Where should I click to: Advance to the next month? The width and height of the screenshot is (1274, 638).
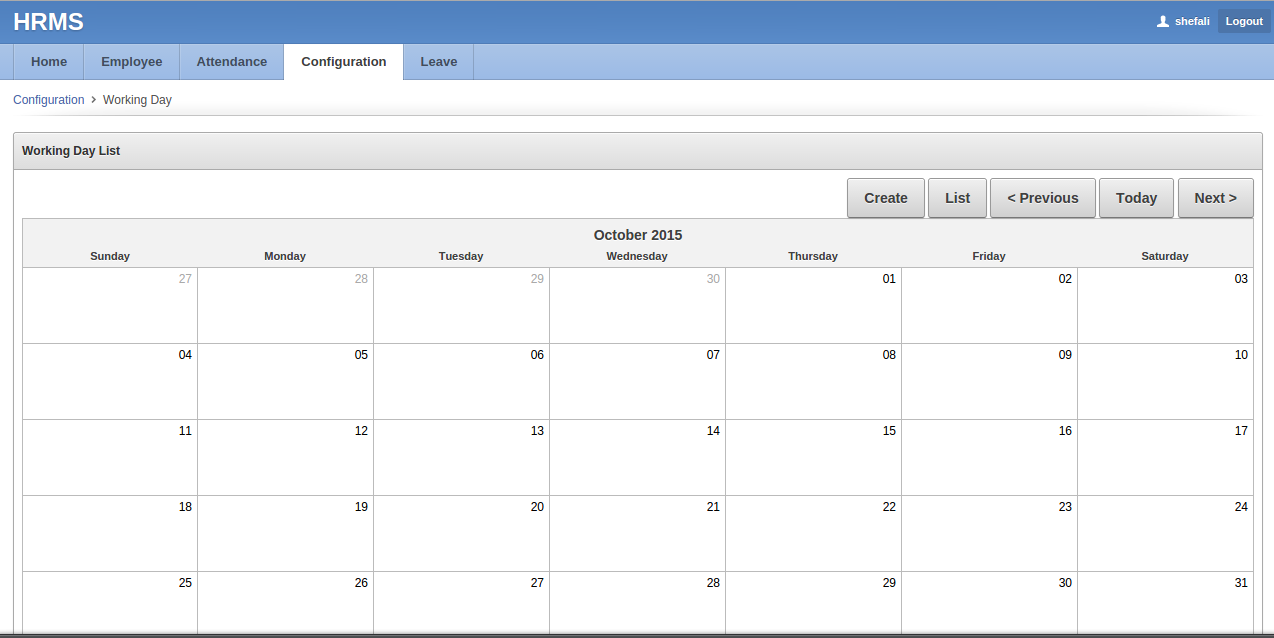click(x=1215, y=198)
